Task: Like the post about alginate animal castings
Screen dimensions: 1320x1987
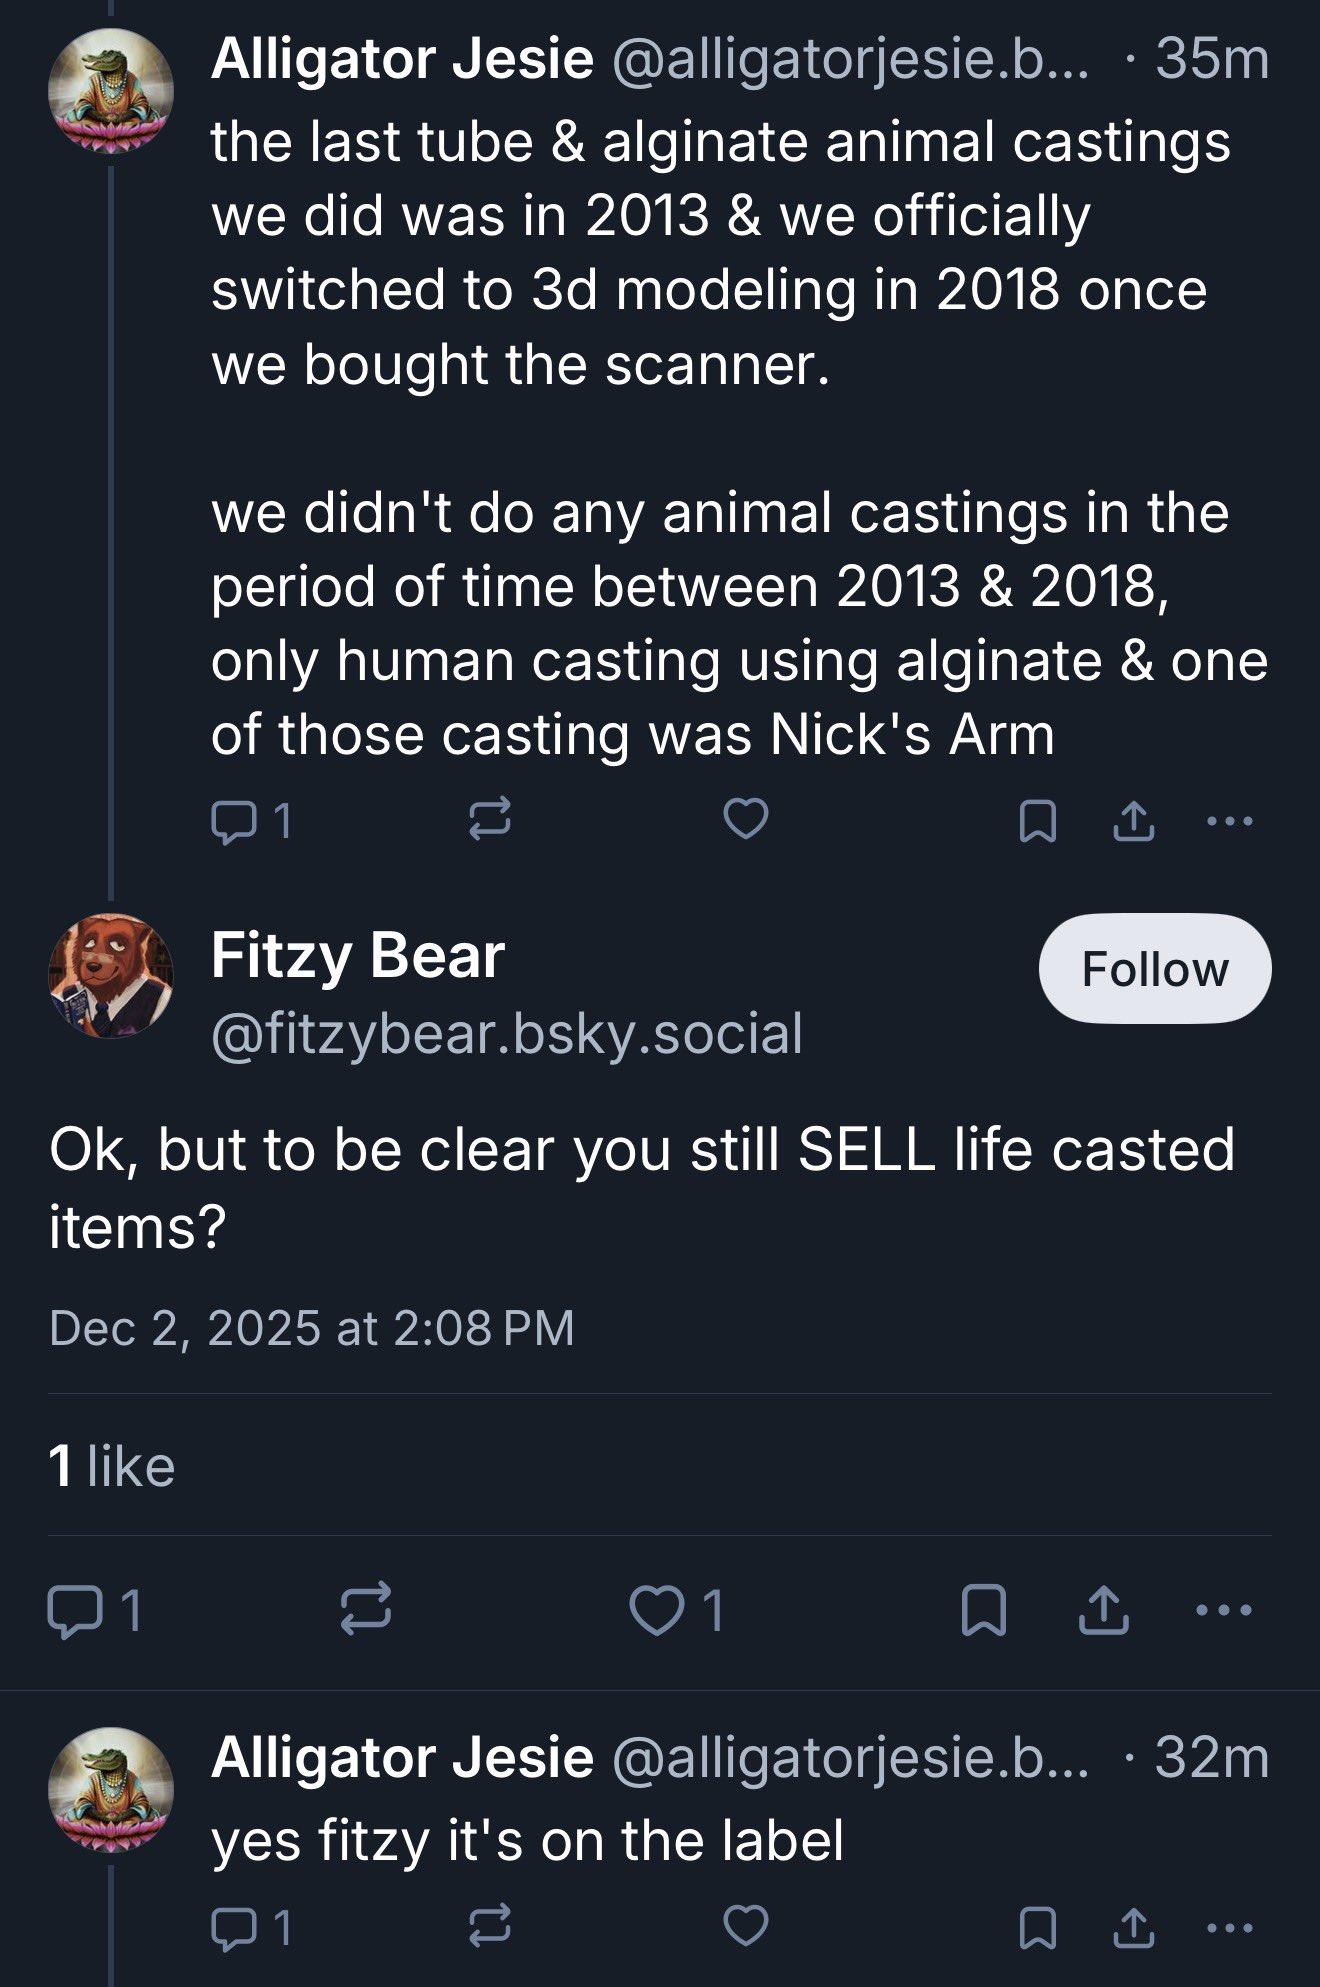Action: [745, 819]
